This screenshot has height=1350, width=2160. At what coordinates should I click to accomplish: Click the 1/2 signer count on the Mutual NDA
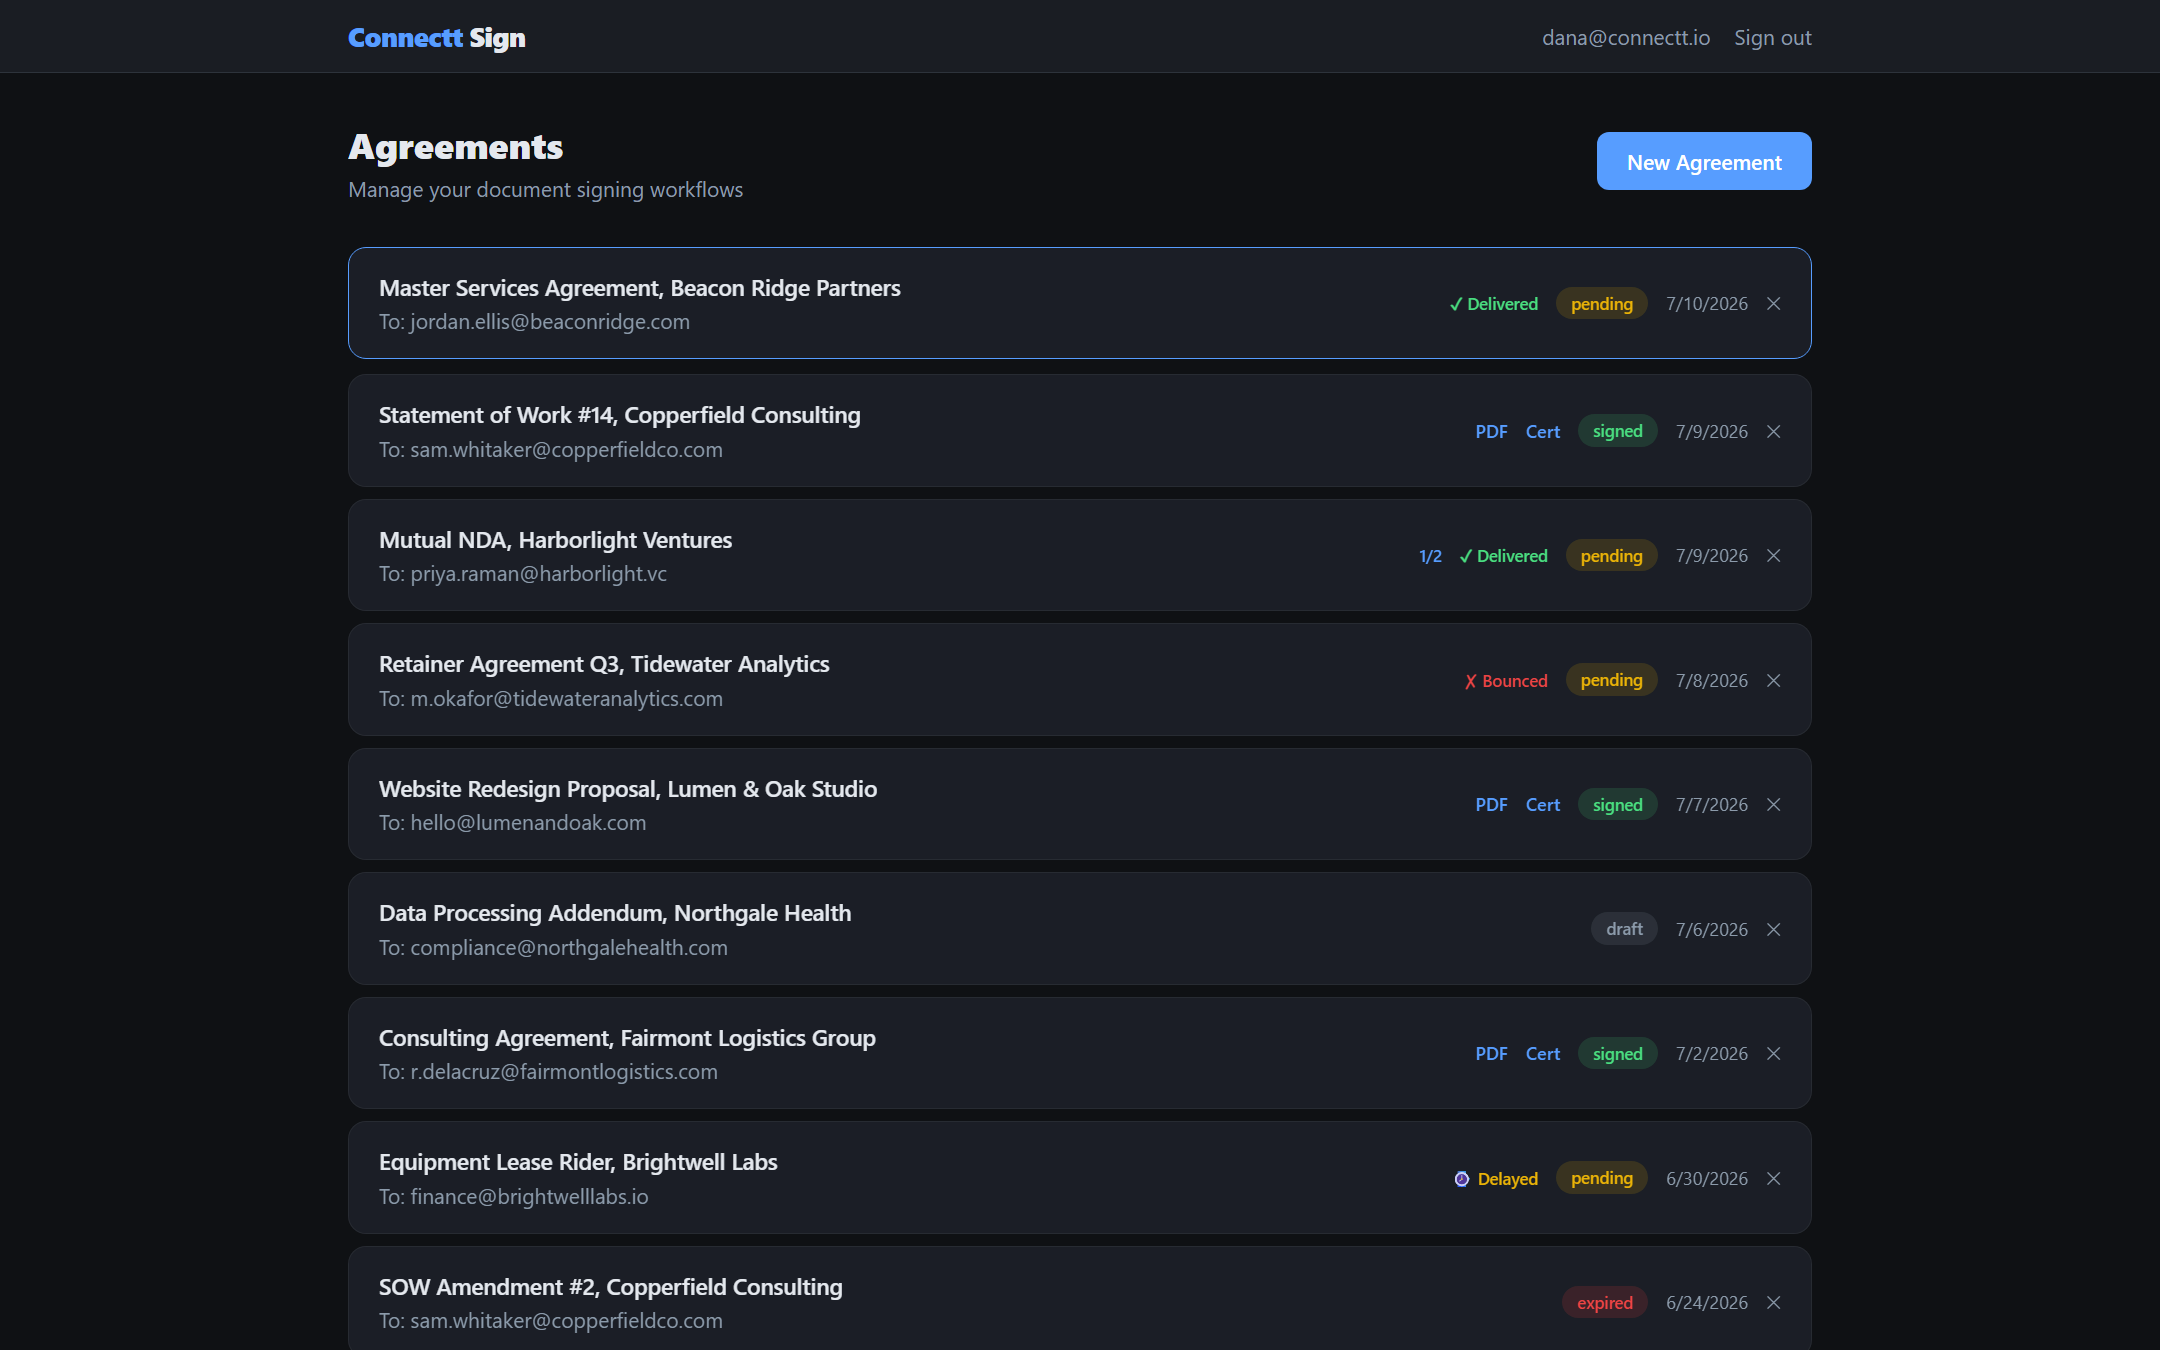[1430, 555]
